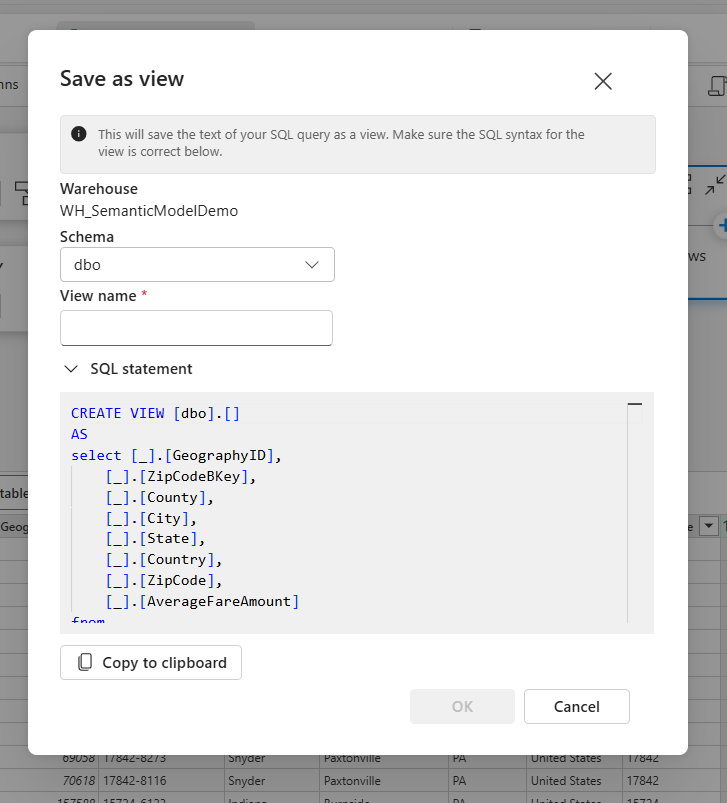Click the collapse arrows icon behind the dialog
727x803 pixels.
[x=715, y=184]
